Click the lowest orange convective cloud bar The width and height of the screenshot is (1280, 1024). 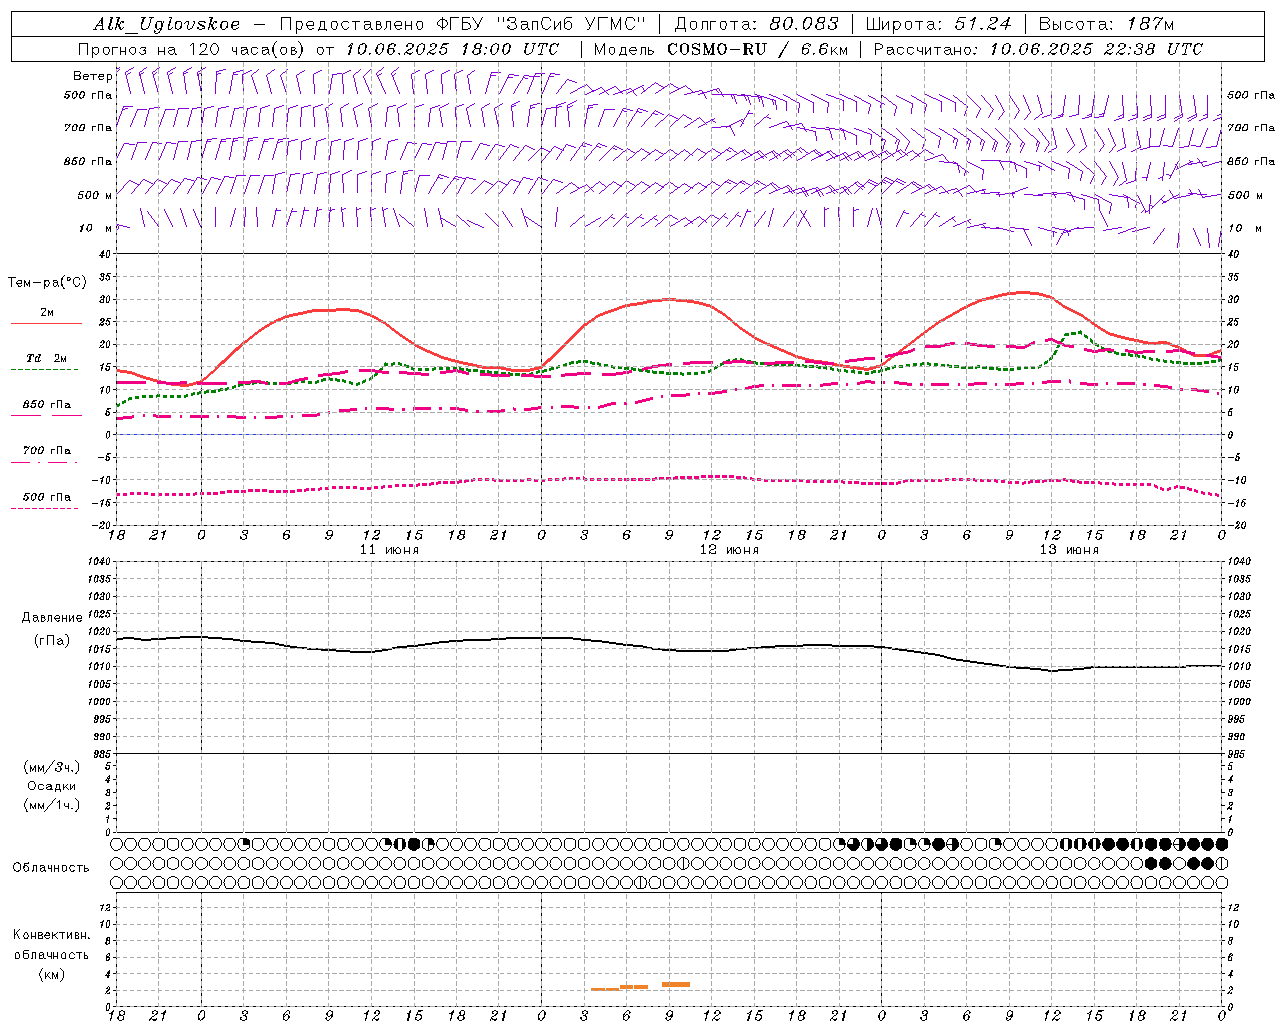[605, 989]
